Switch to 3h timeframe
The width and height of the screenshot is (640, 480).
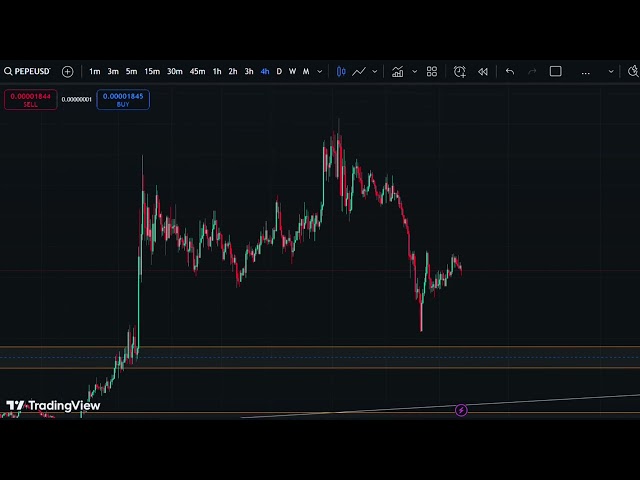point(249,71)
